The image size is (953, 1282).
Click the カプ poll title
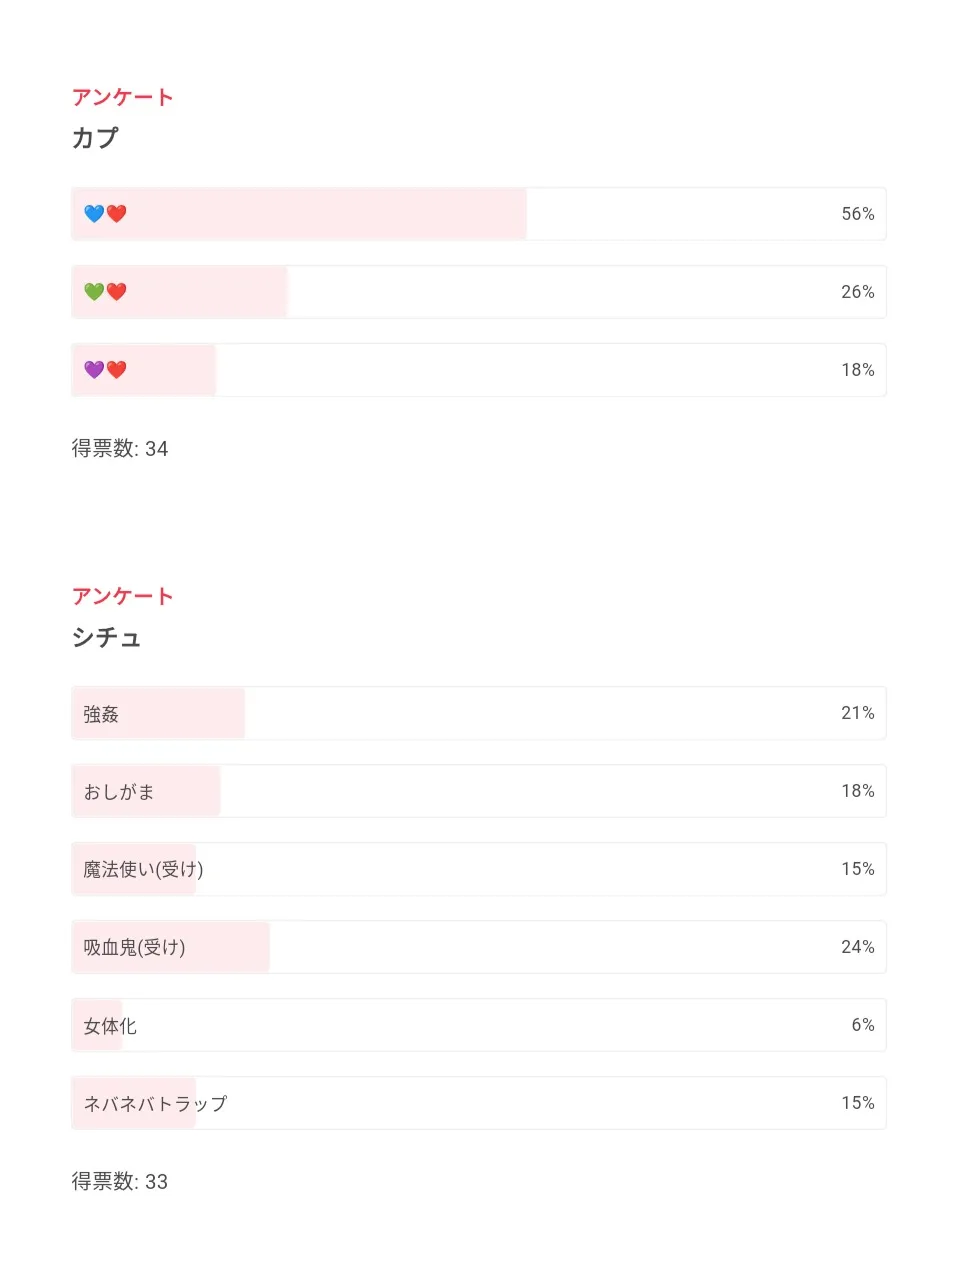[95, 138]
